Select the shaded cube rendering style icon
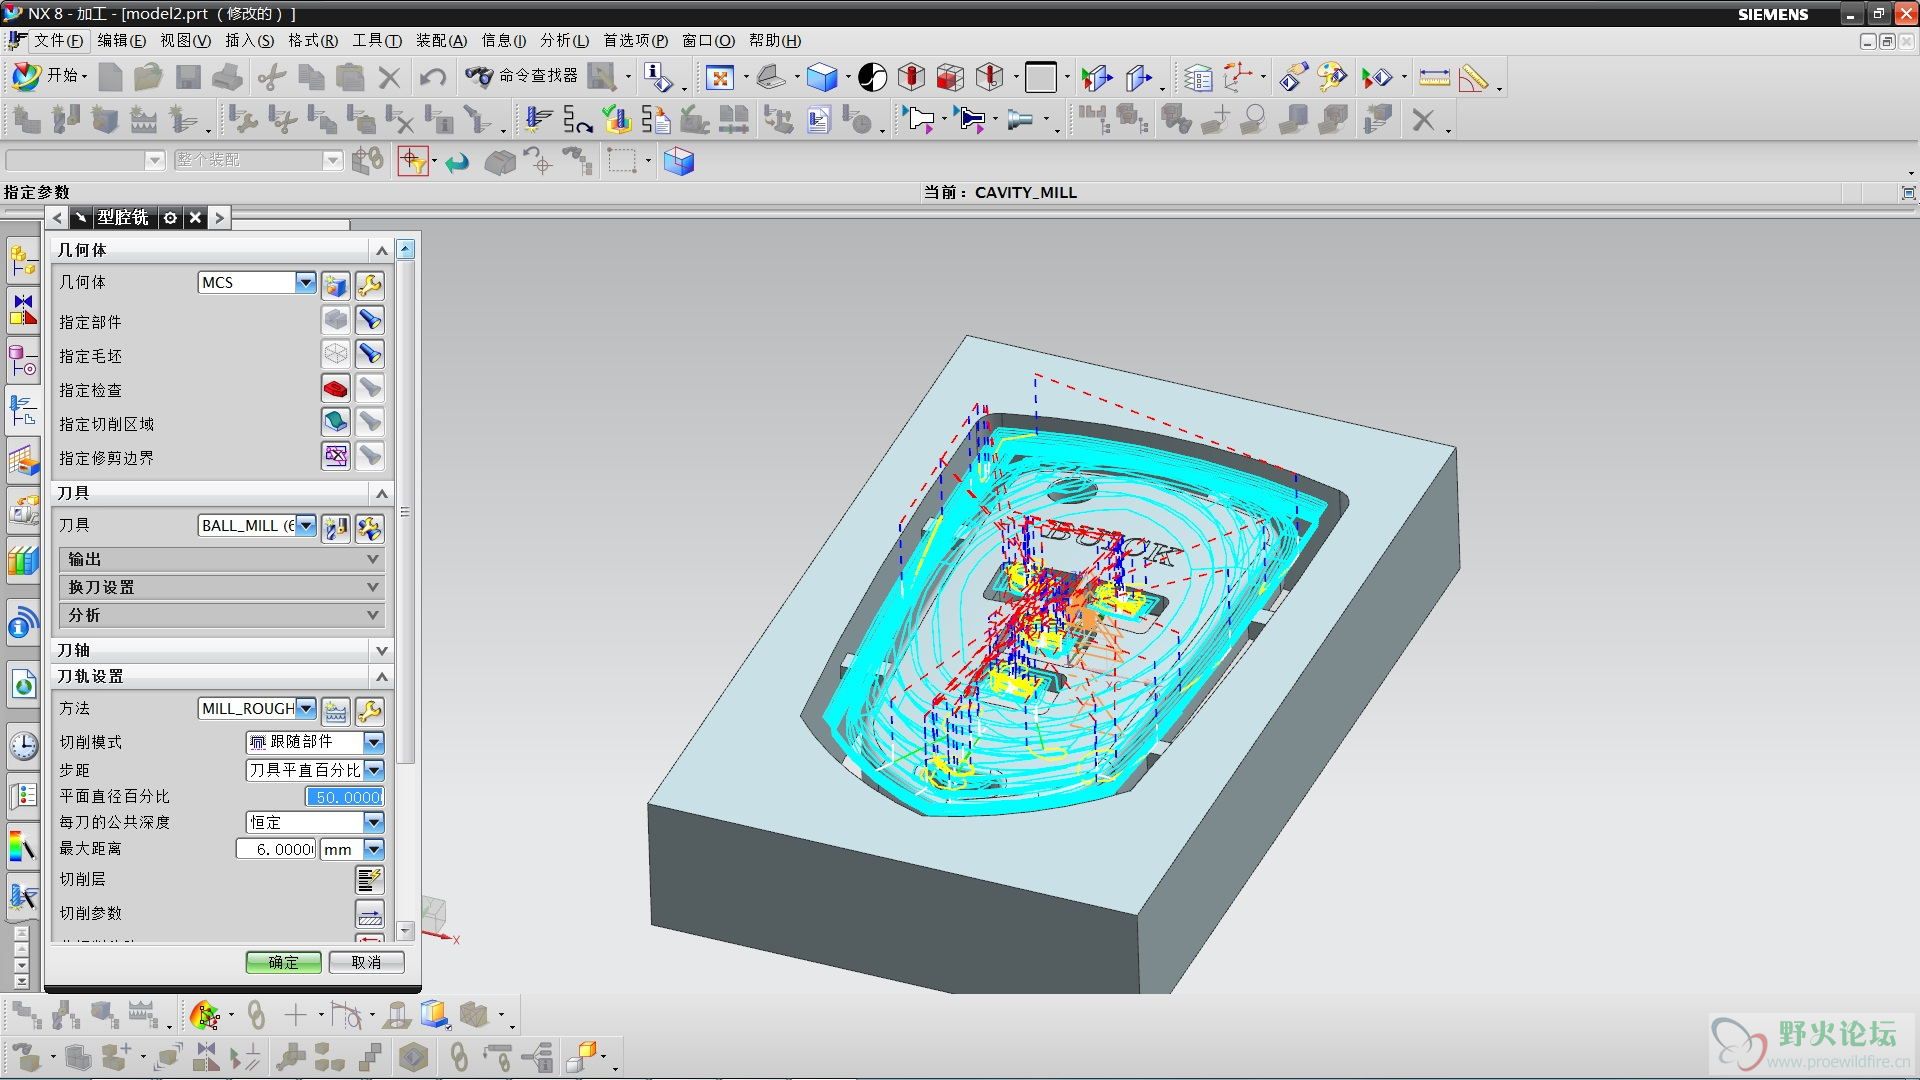 tap(821, 77)
